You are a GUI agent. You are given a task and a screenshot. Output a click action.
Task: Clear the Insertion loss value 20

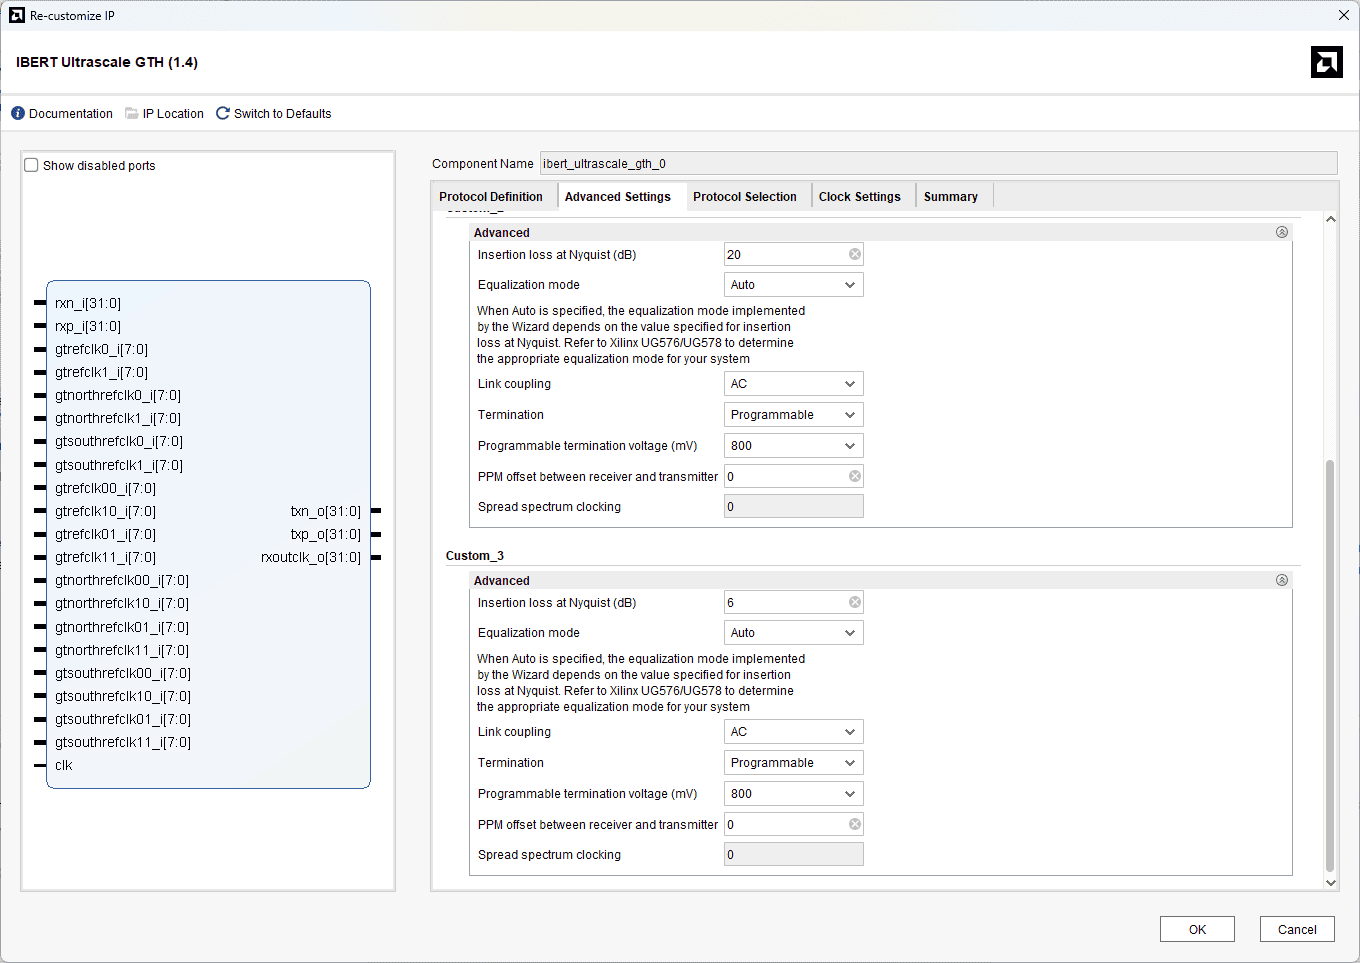coord(855,255)
